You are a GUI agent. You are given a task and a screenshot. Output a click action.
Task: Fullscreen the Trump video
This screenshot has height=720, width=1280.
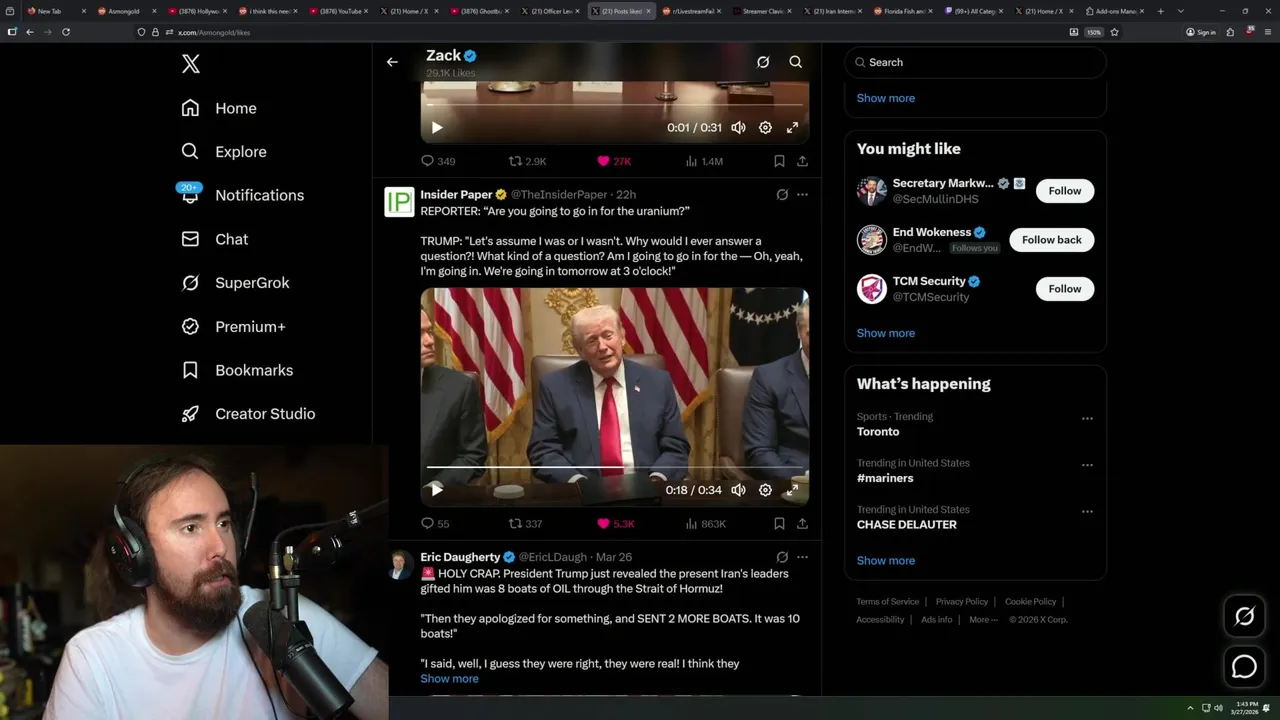792,490
